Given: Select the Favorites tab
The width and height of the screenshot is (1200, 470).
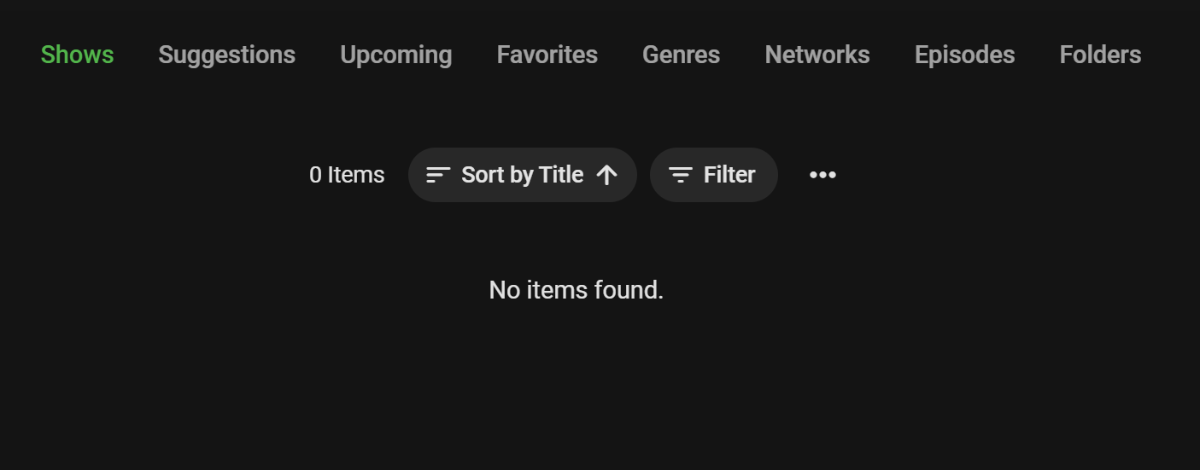Looking at the screenshot, I should click(x=547, y=55).
